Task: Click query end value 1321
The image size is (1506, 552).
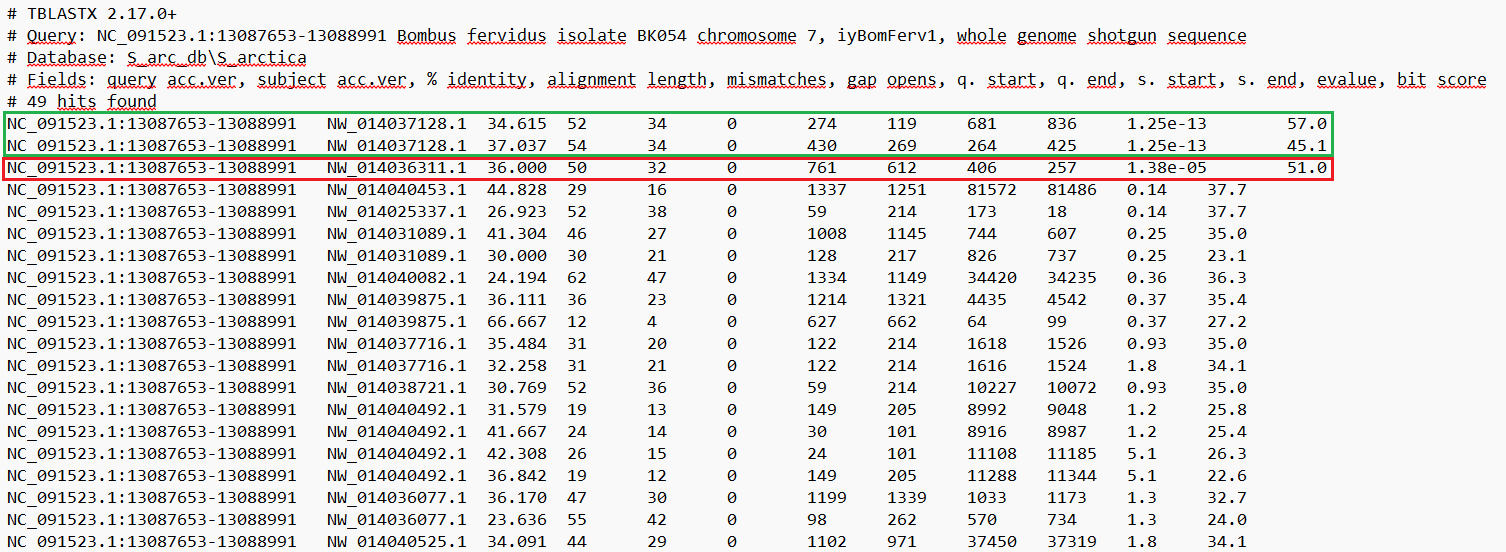Action: [x=907, y=299]
